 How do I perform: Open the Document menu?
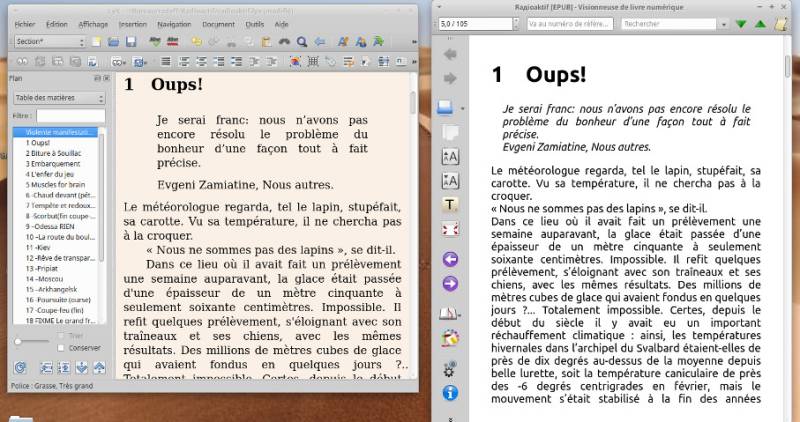[x=218, y=24]
